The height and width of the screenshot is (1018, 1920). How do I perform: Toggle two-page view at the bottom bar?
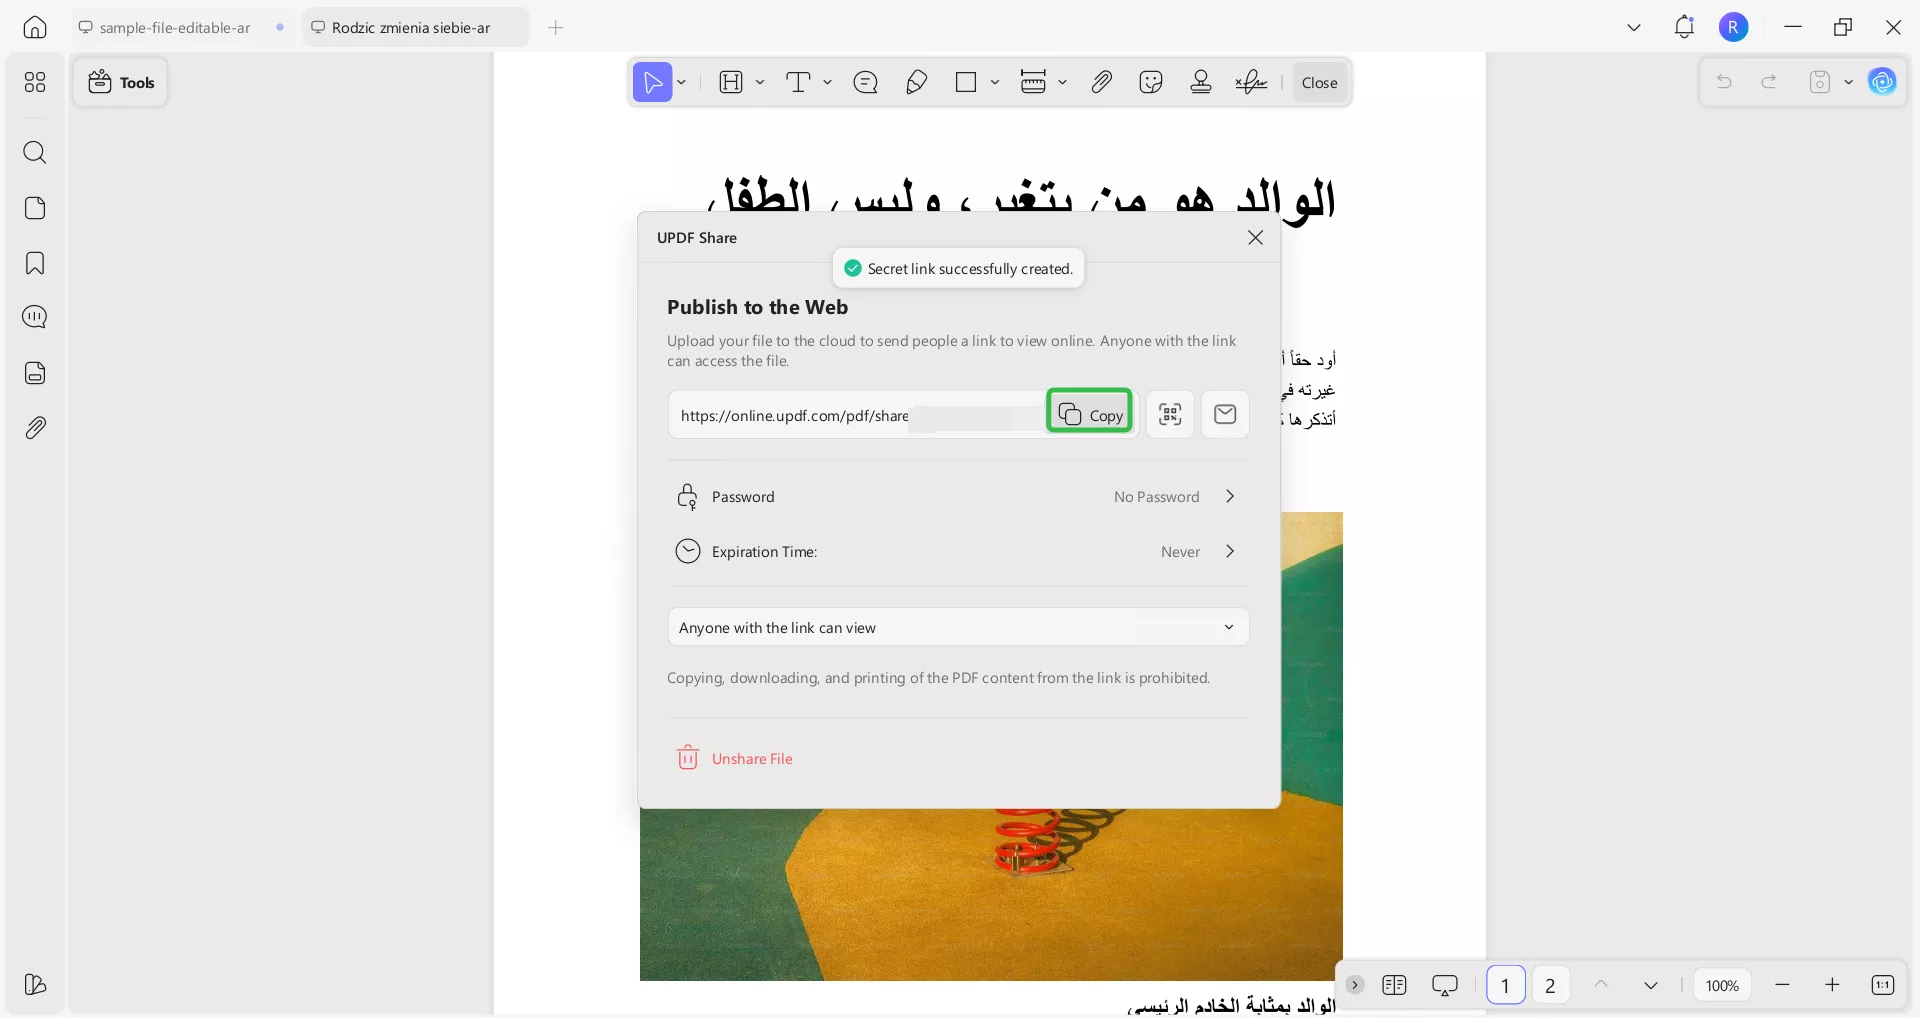coord(1396,985)
